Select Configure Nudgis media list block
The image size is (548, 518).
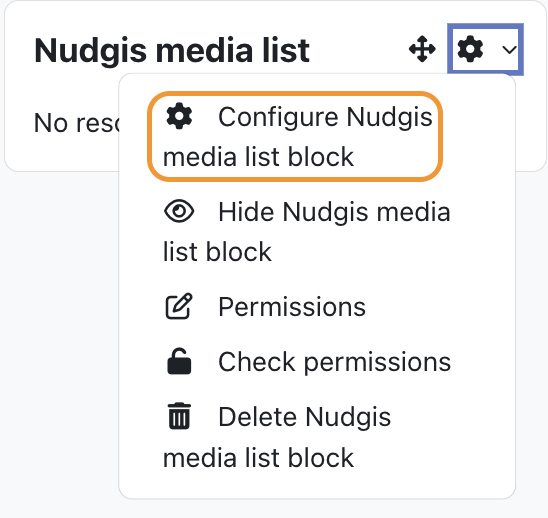(x=295, y=136)
